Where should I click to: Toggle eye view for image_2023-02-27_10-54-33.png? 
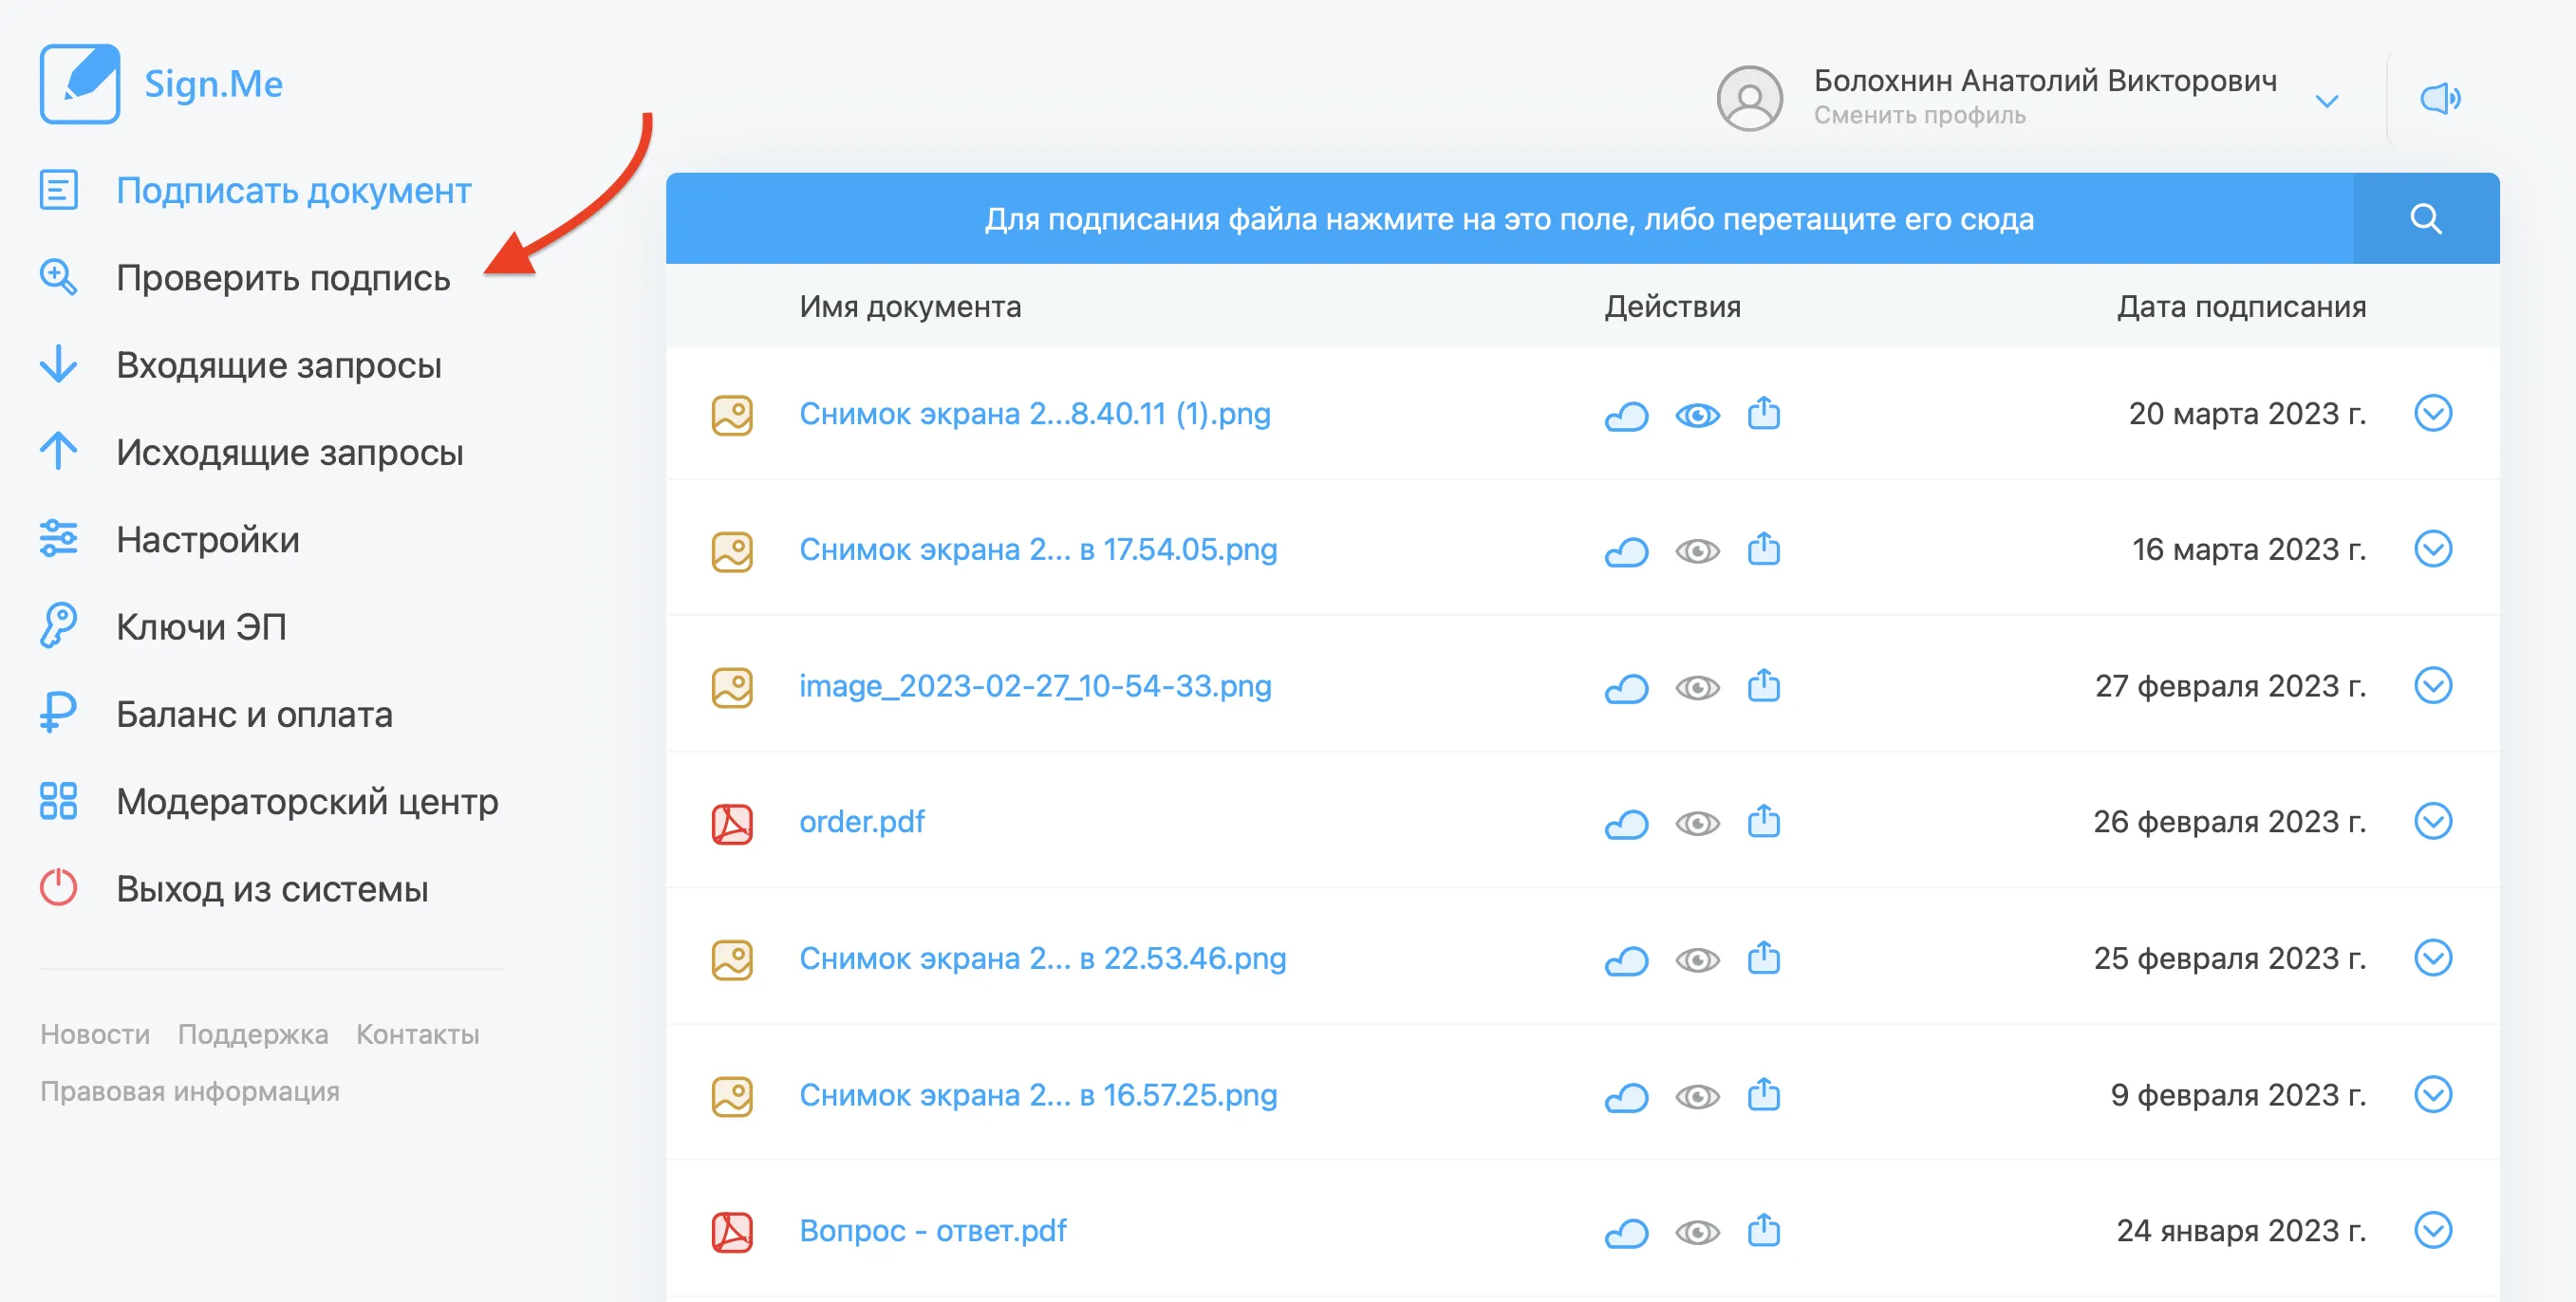click(1697, 688)
